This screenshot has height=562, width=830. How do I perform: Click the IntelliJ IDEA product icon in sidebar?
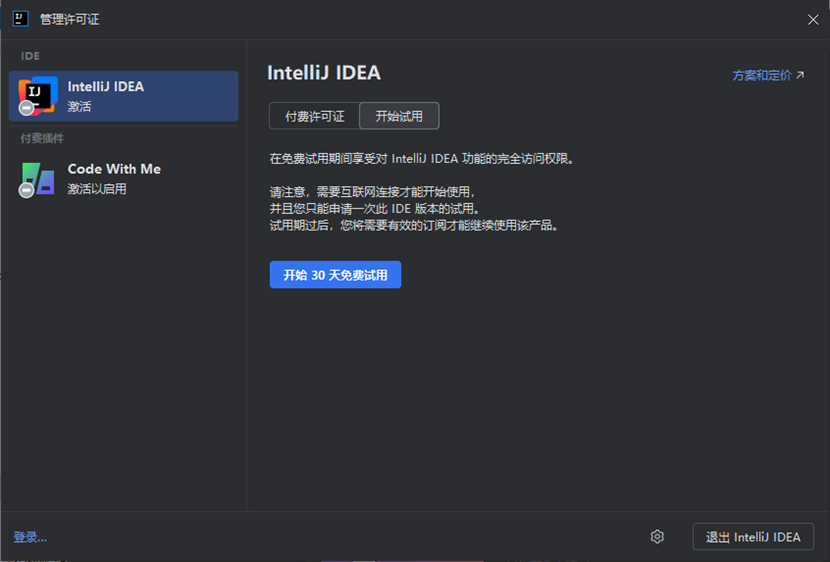(37, 96)
